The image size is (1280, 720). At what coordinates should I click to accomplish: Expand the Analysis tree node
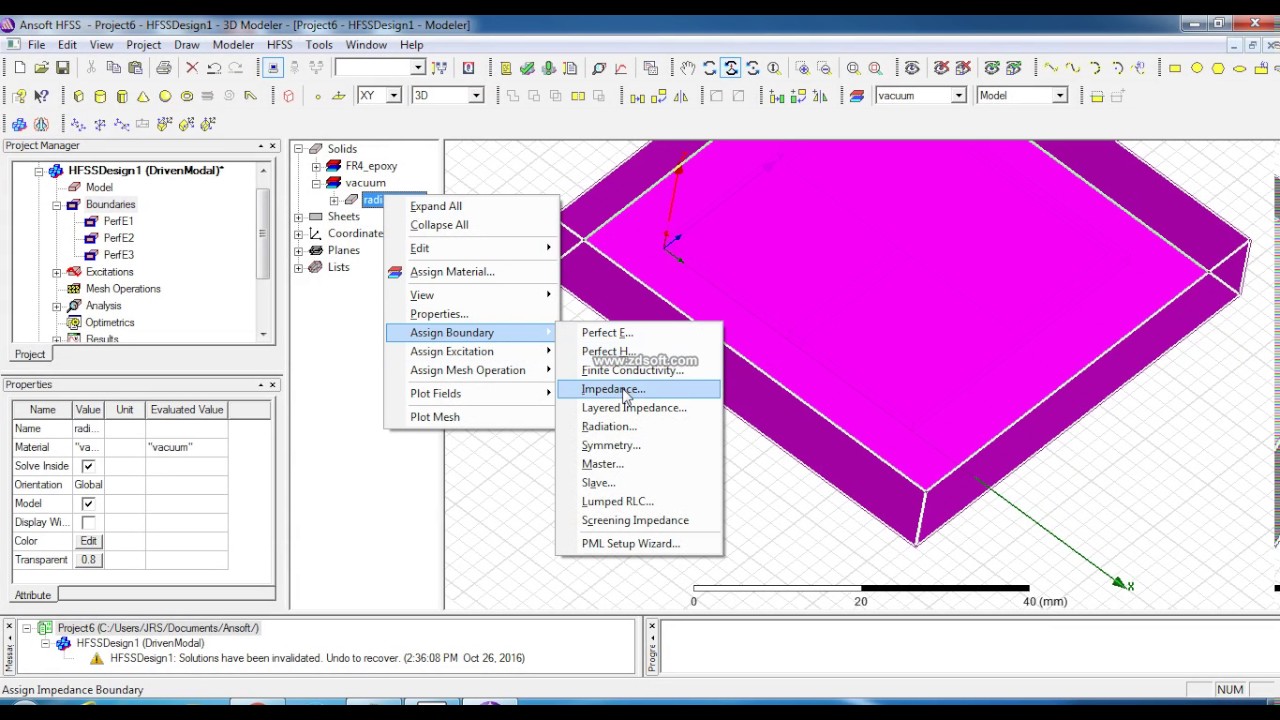coord(57,306)
